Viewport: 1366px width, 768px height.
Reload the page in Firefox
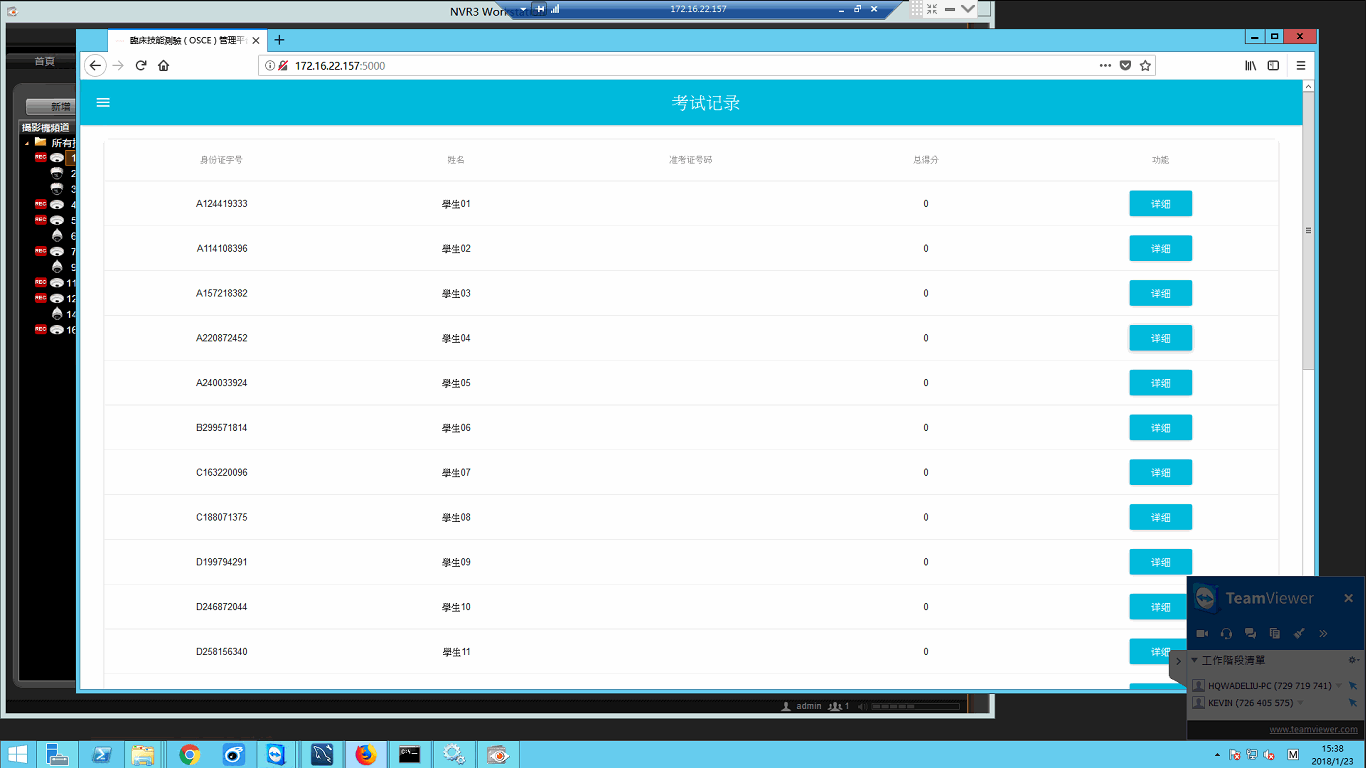[141, 66]
